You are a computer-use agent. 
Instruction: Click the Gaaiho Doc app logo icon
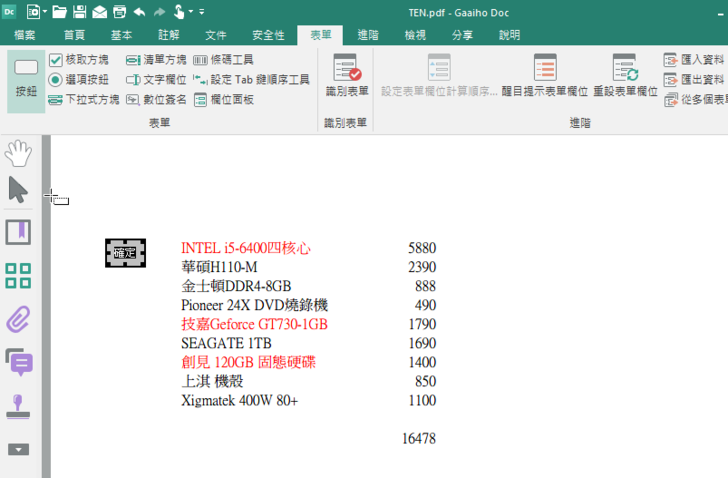click(9, 11)
